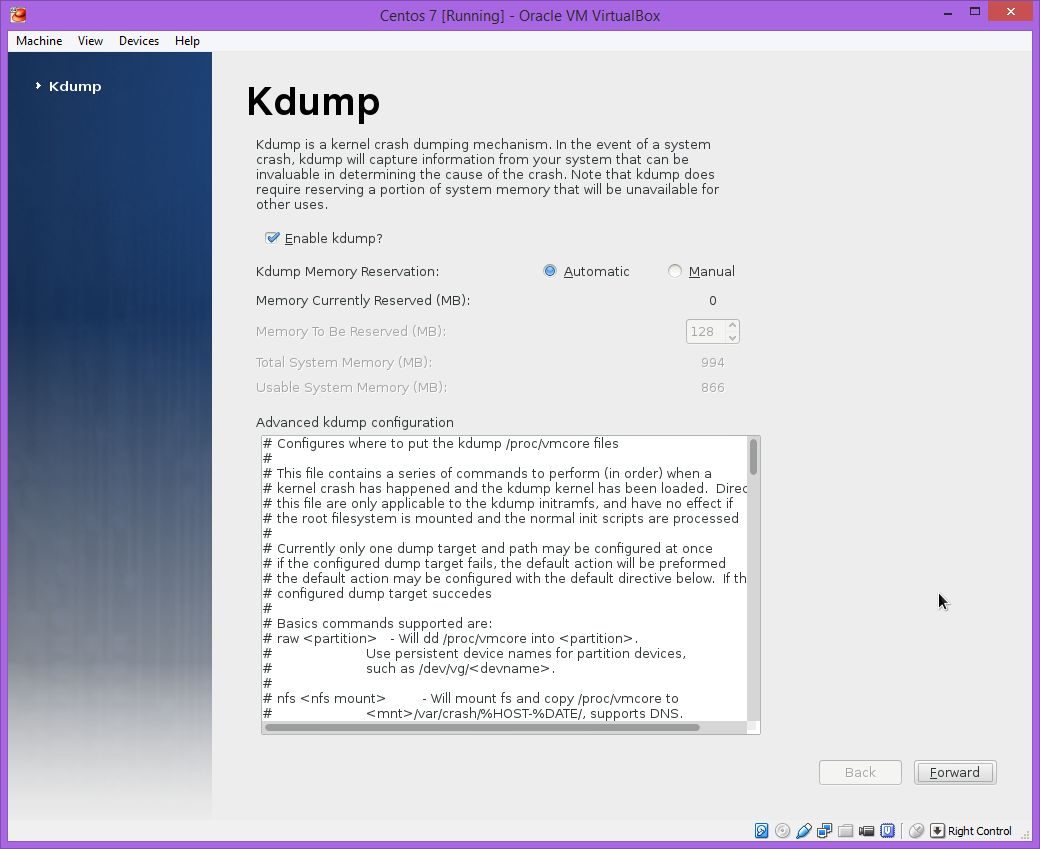The height and width of the screenshot is (849, 1040).
Task: Decrease Memory To Be Reserved value
Action: pos(732,337)
